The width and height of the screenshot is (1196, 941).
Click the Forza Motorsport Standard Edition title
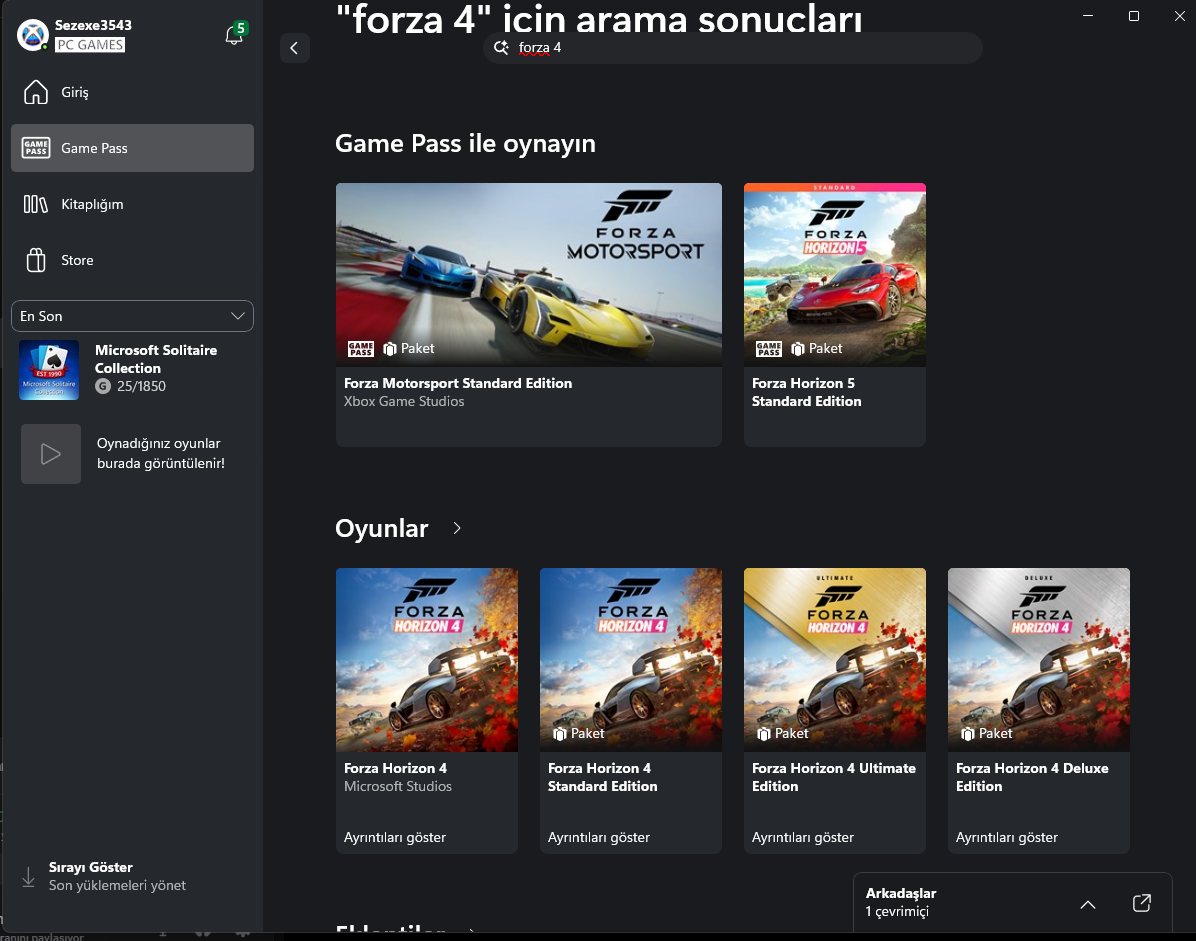click(458, 383)
